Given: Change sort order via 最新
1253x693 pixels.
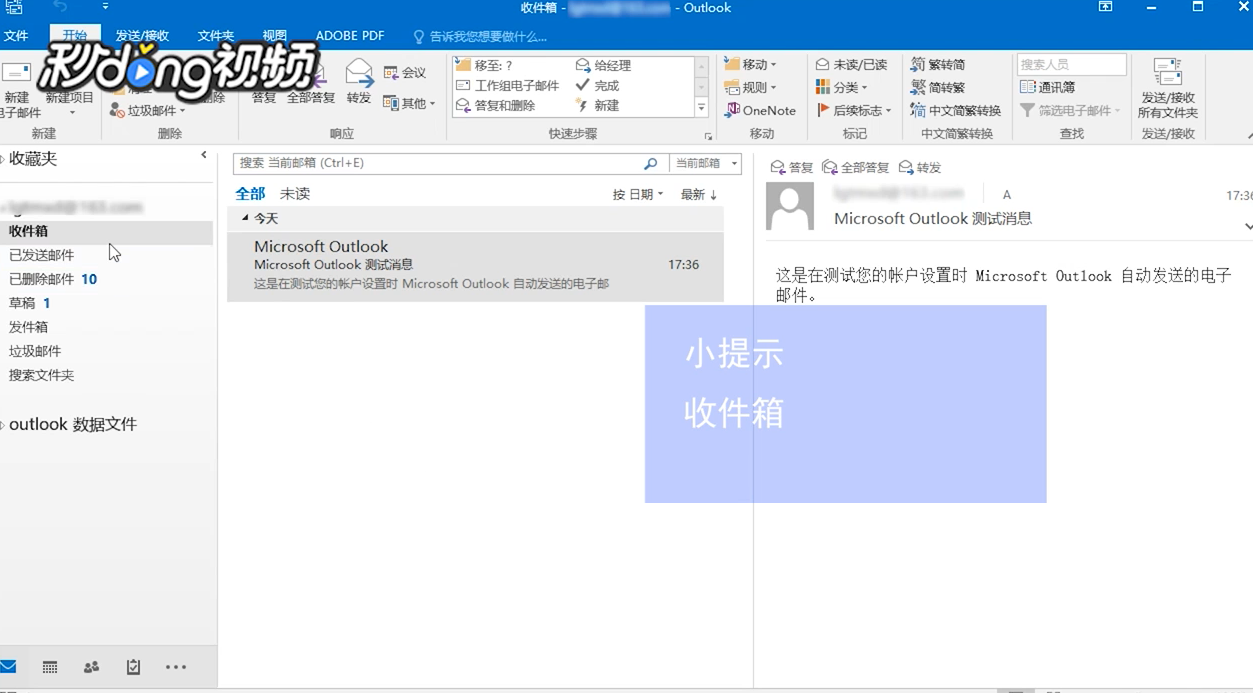Looking at the screenshot, I should tap(699, 194).
